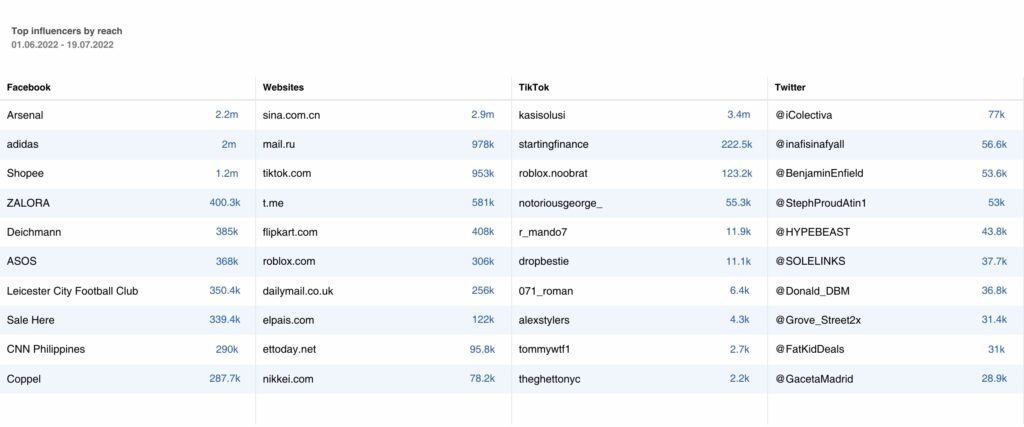Click the 123.2k reach figure
The height and width of the screenshot is (427, 1024).
[737, 174]
